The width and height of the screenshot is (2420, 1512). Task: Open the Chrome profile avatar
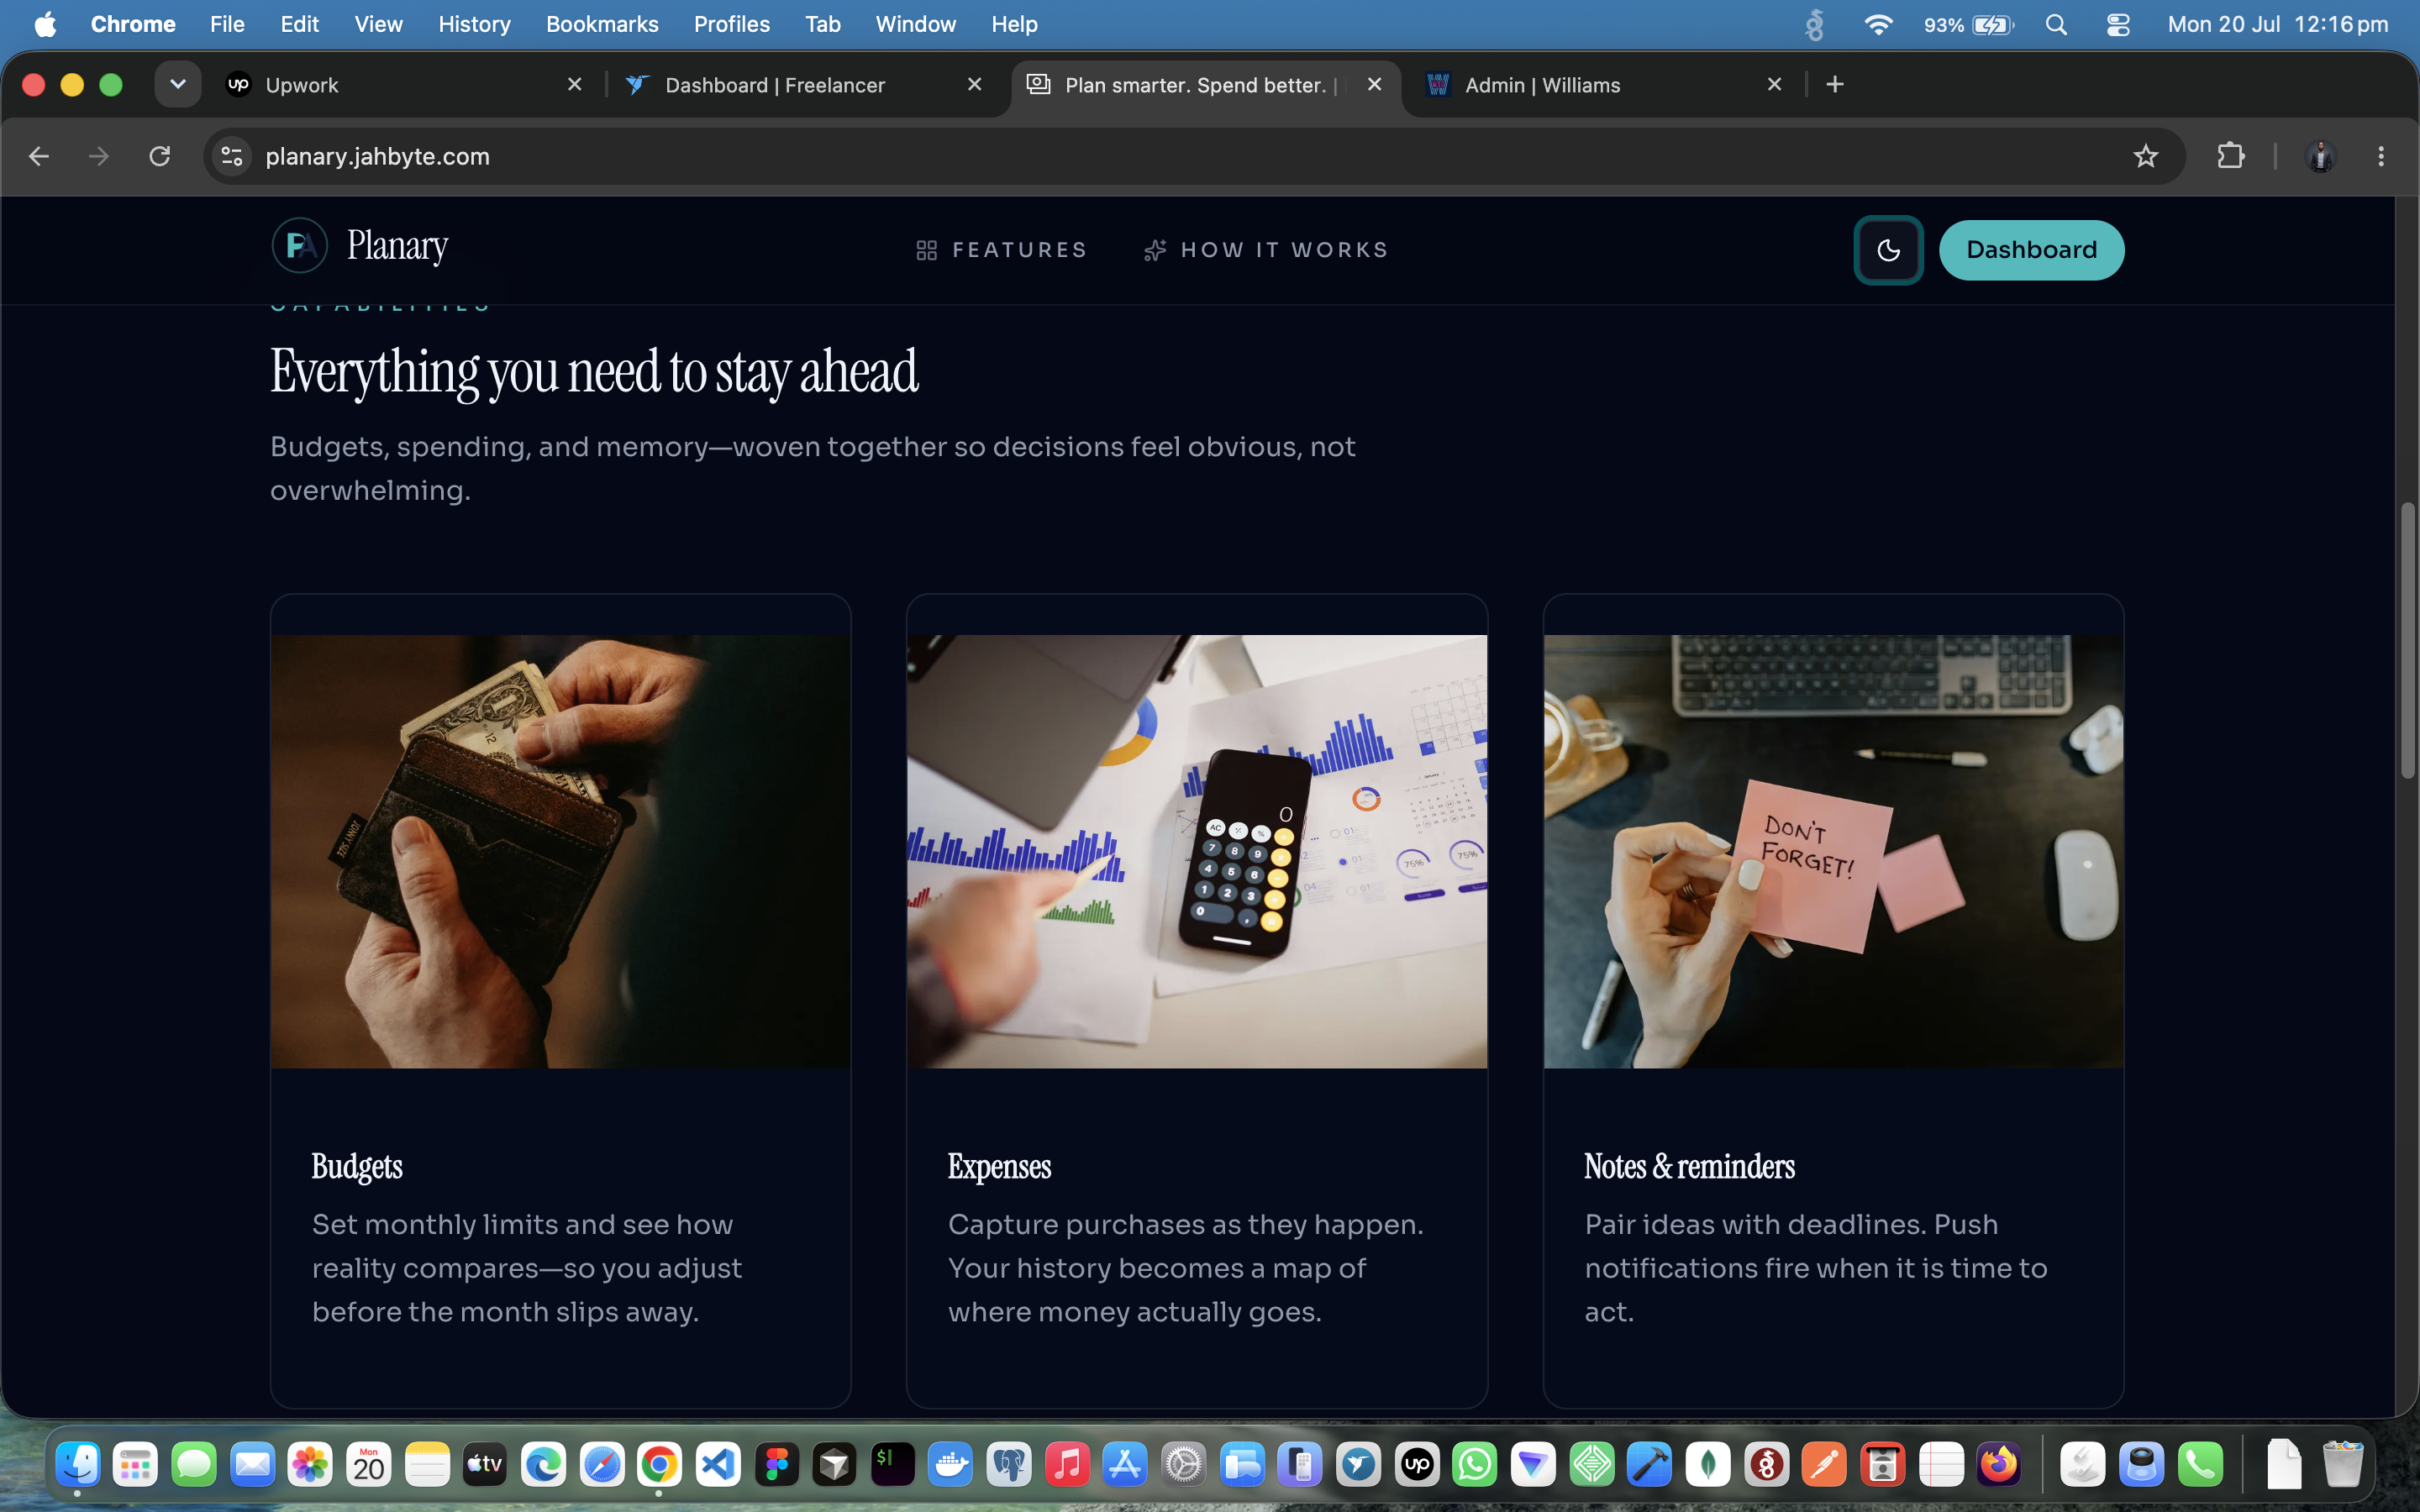click(x=2321, y=157)
